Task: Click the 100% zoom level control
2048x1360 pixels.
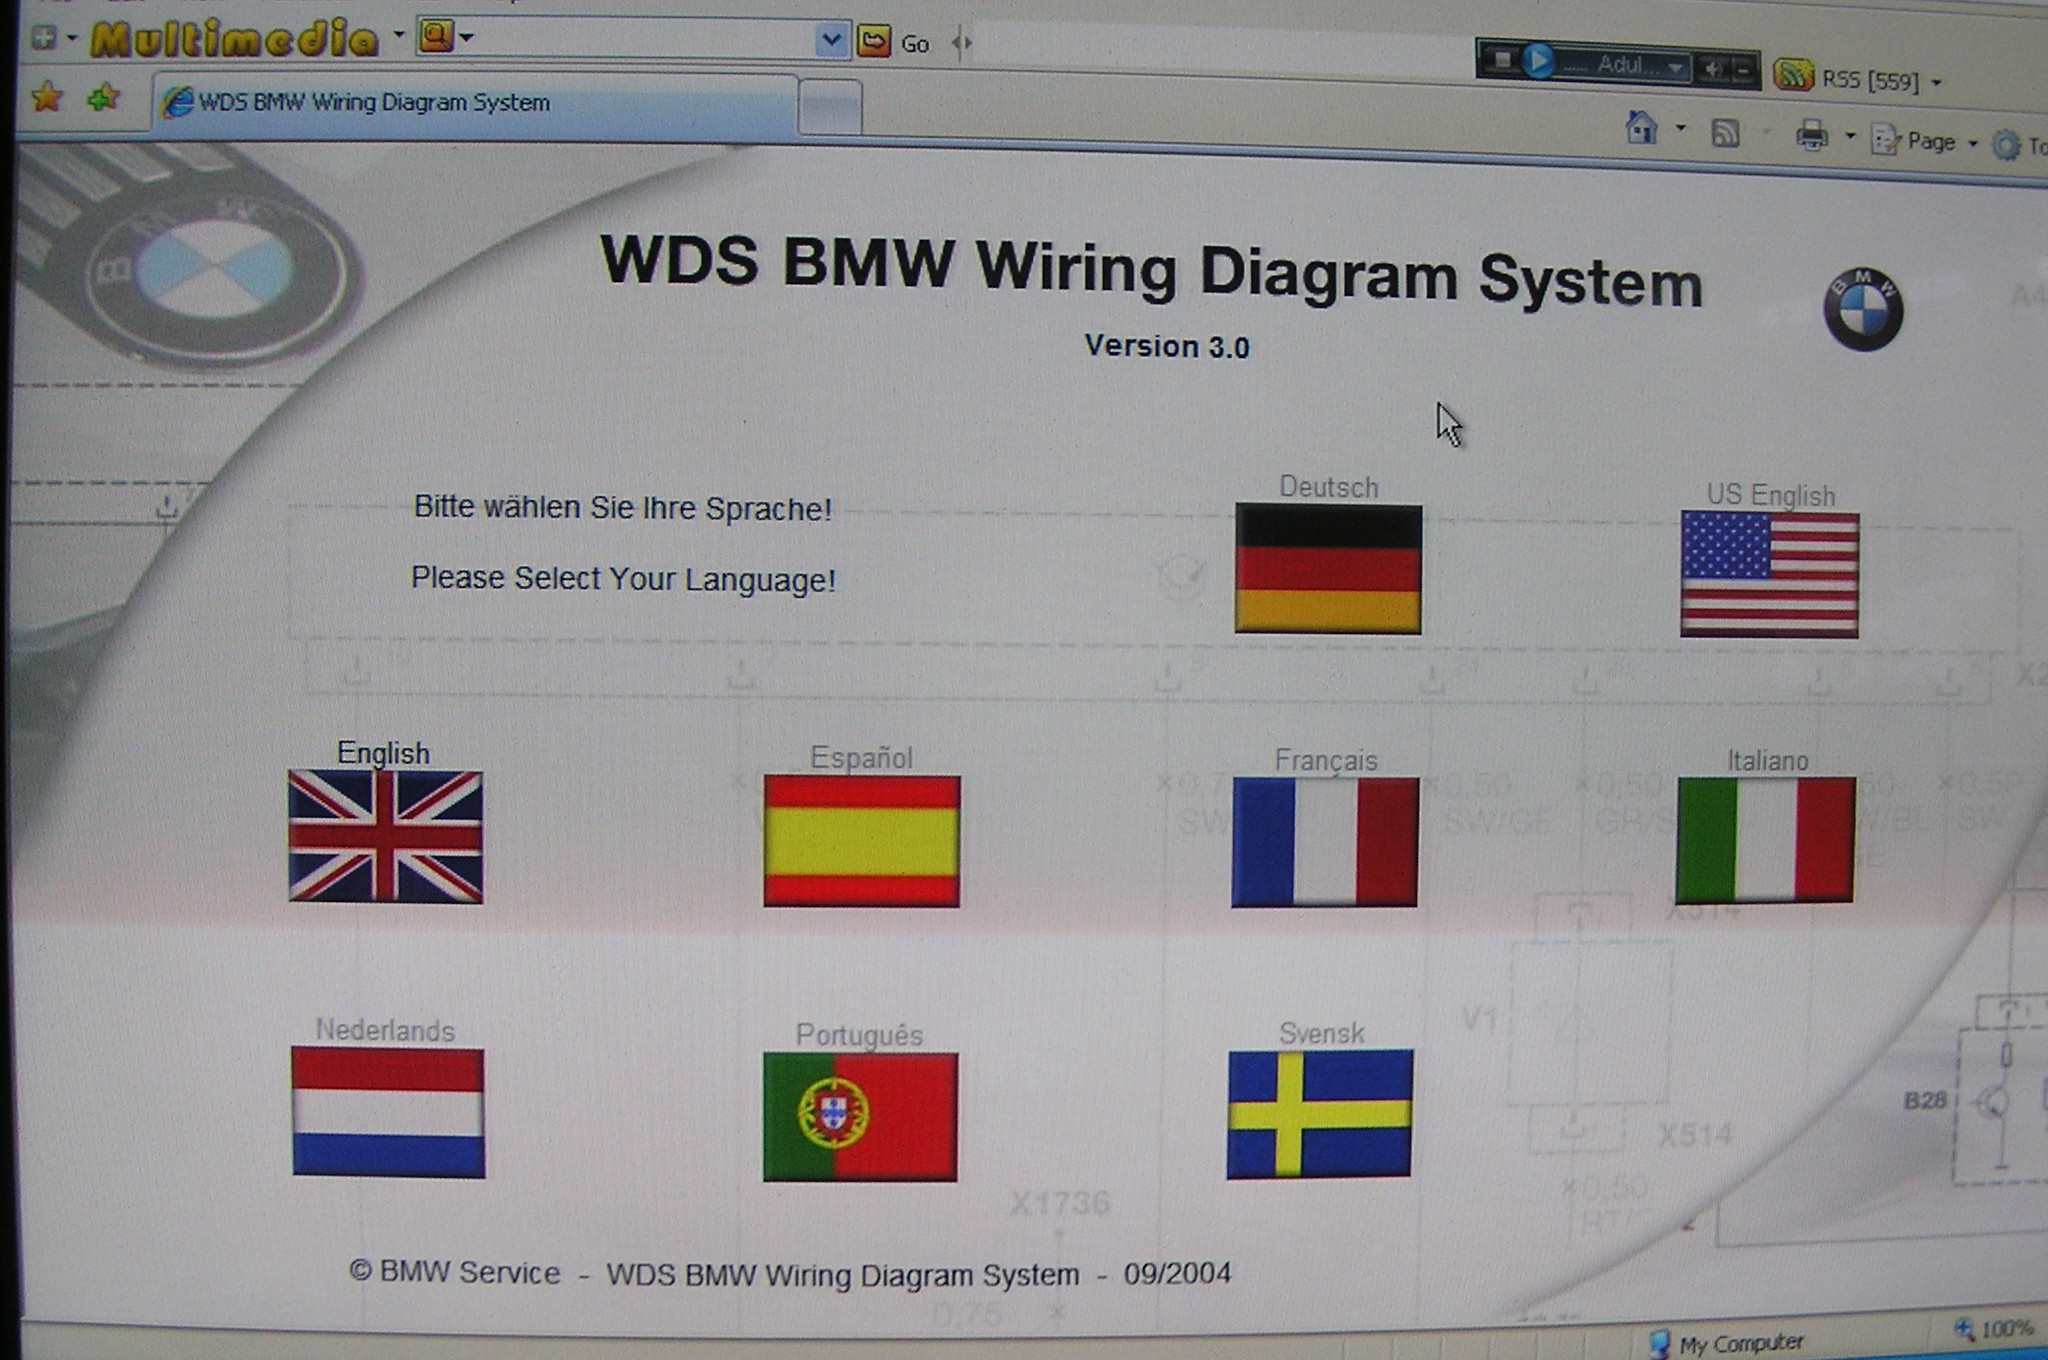Action: tap(1994, 1329)
